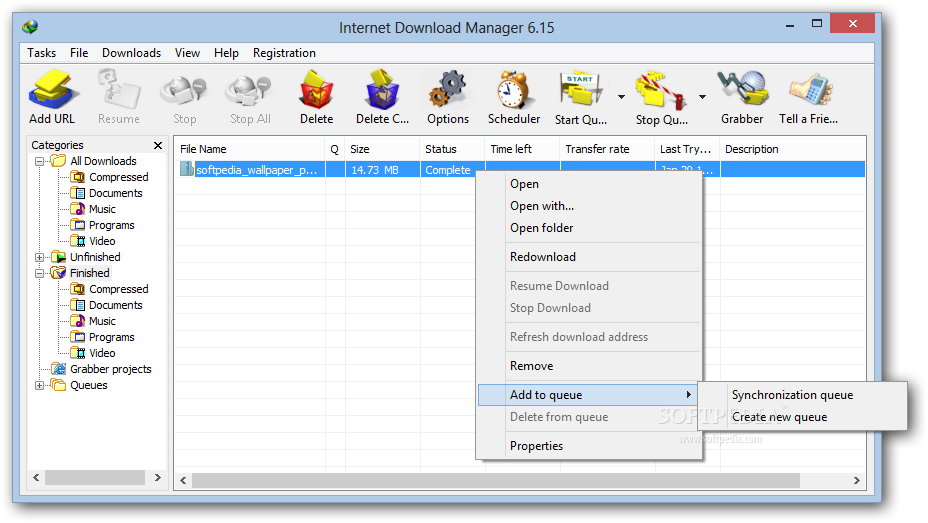Choose Redownload in the context menu

point(589,256)
